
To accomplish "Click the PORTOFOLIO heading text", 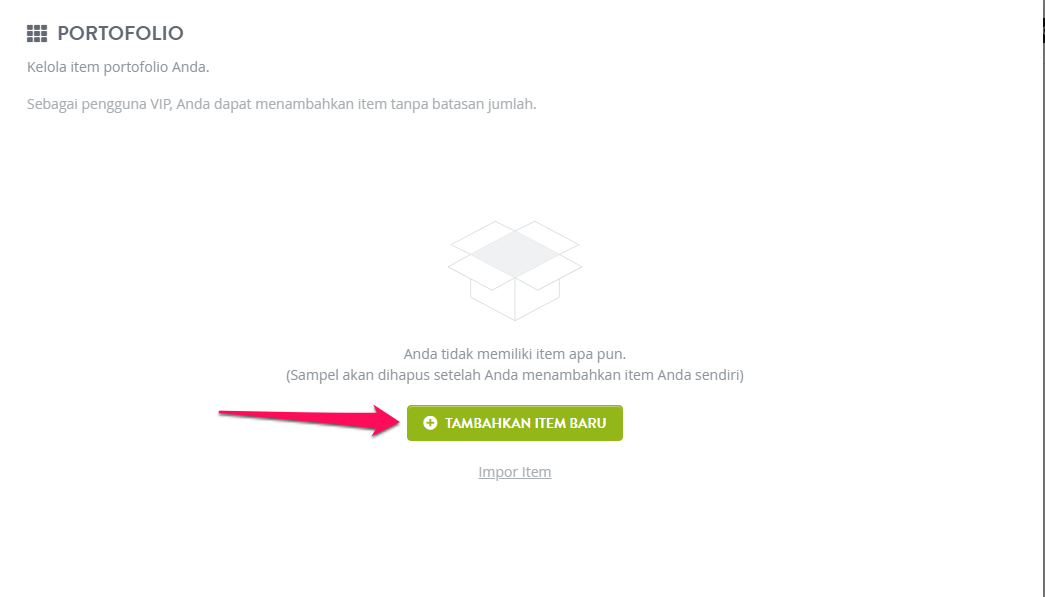I will click(120, 33).
